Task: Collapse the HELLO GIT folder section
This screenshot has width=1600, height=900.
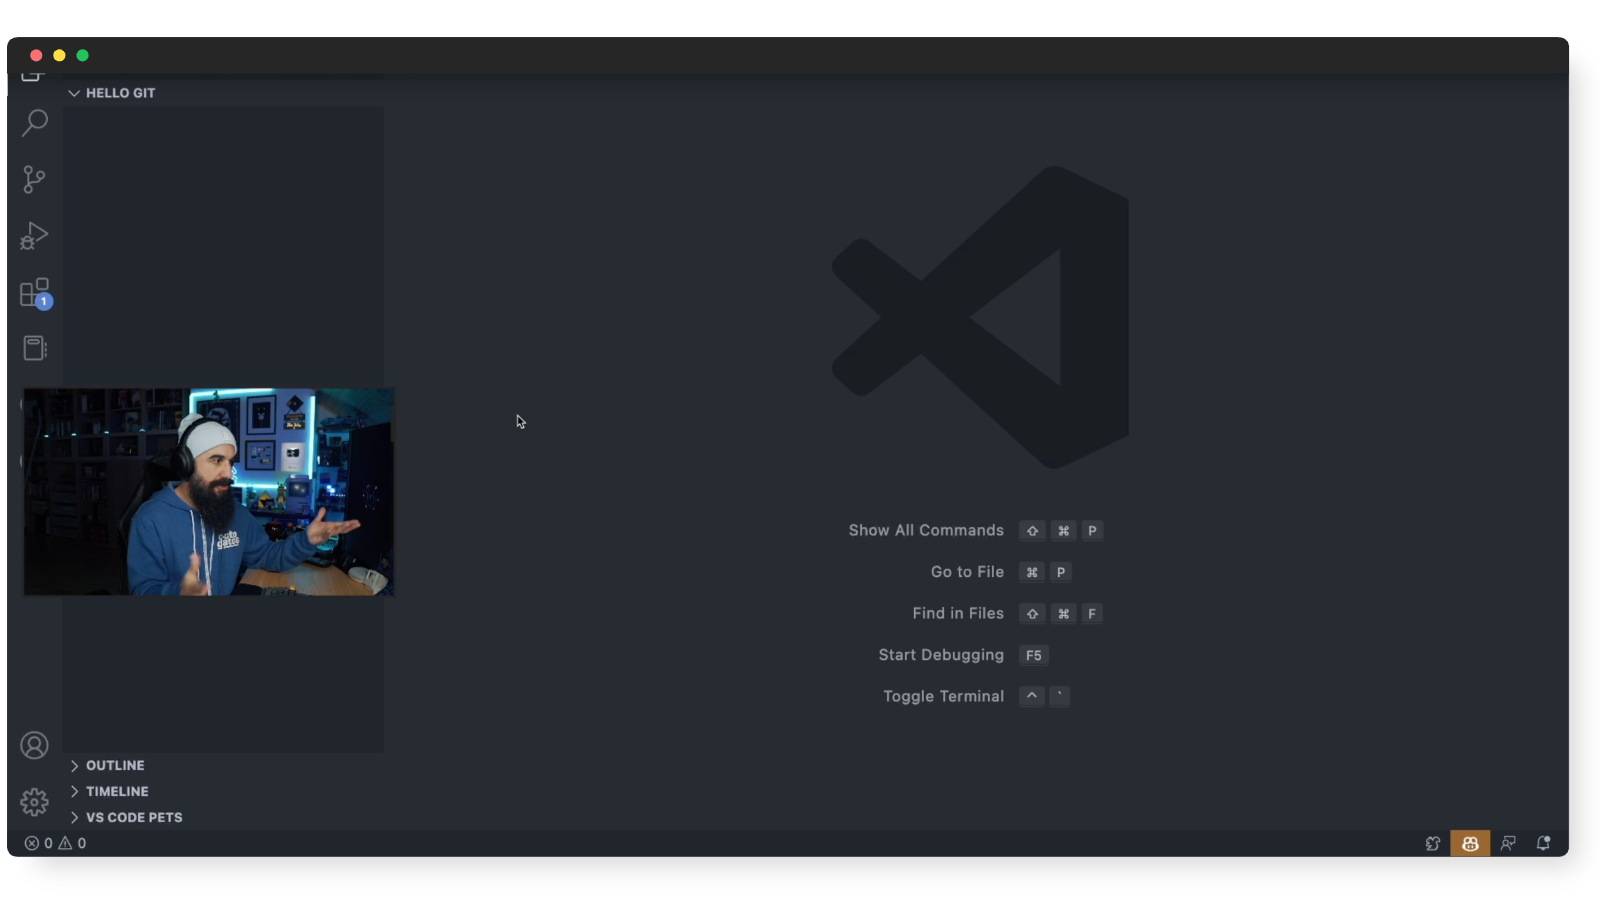Action: coord(112,93)
